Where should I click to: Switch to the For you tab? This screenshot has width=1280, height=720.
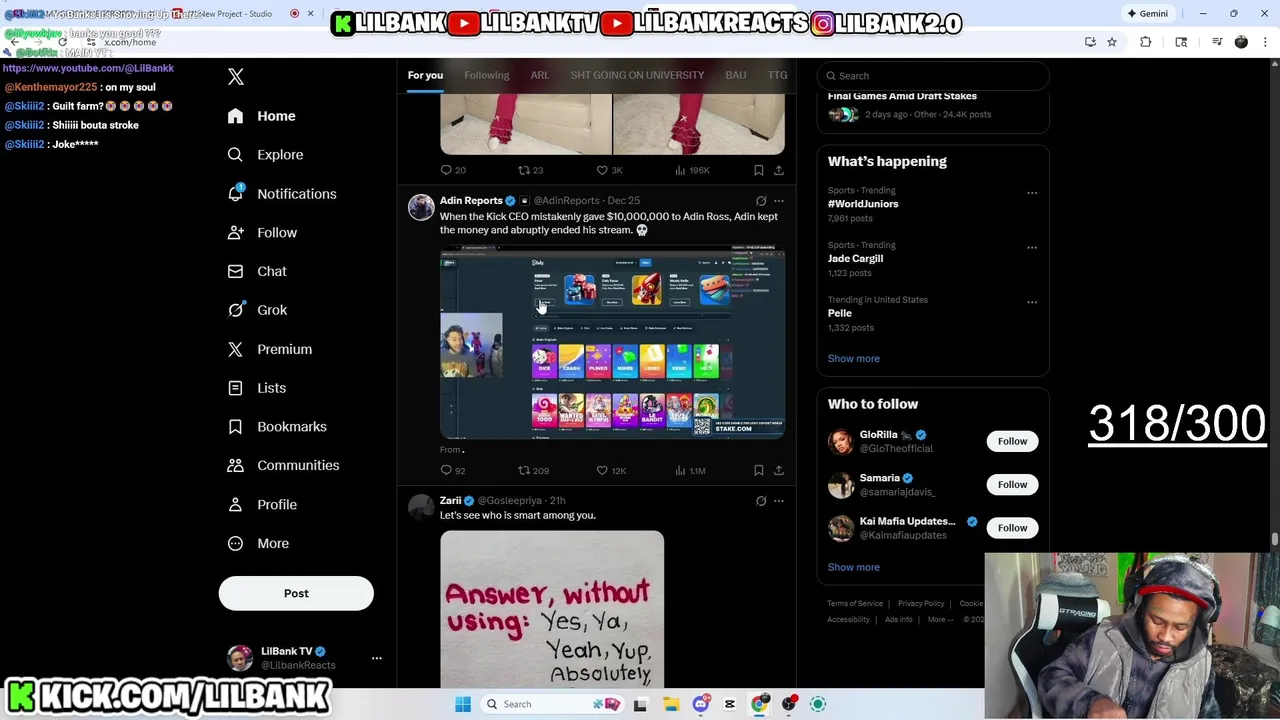(x=425, y=75)
